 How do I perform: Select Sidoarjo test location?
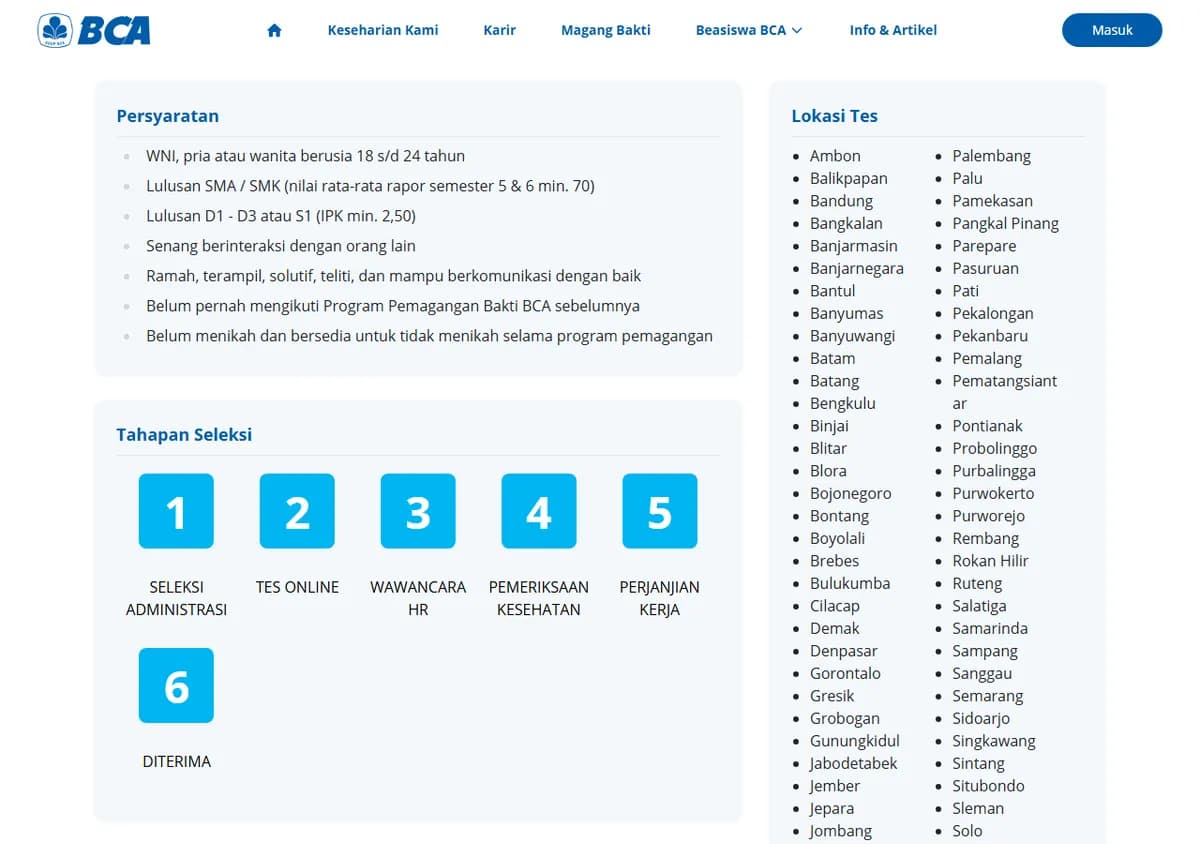coord(982,718)
